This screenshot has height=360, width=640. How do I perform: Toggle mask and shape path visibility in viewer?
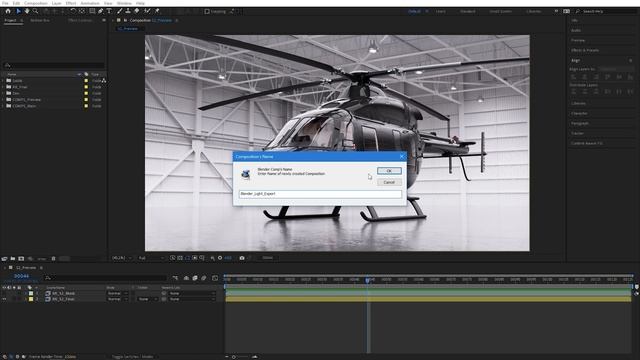(x=187, y=258)
